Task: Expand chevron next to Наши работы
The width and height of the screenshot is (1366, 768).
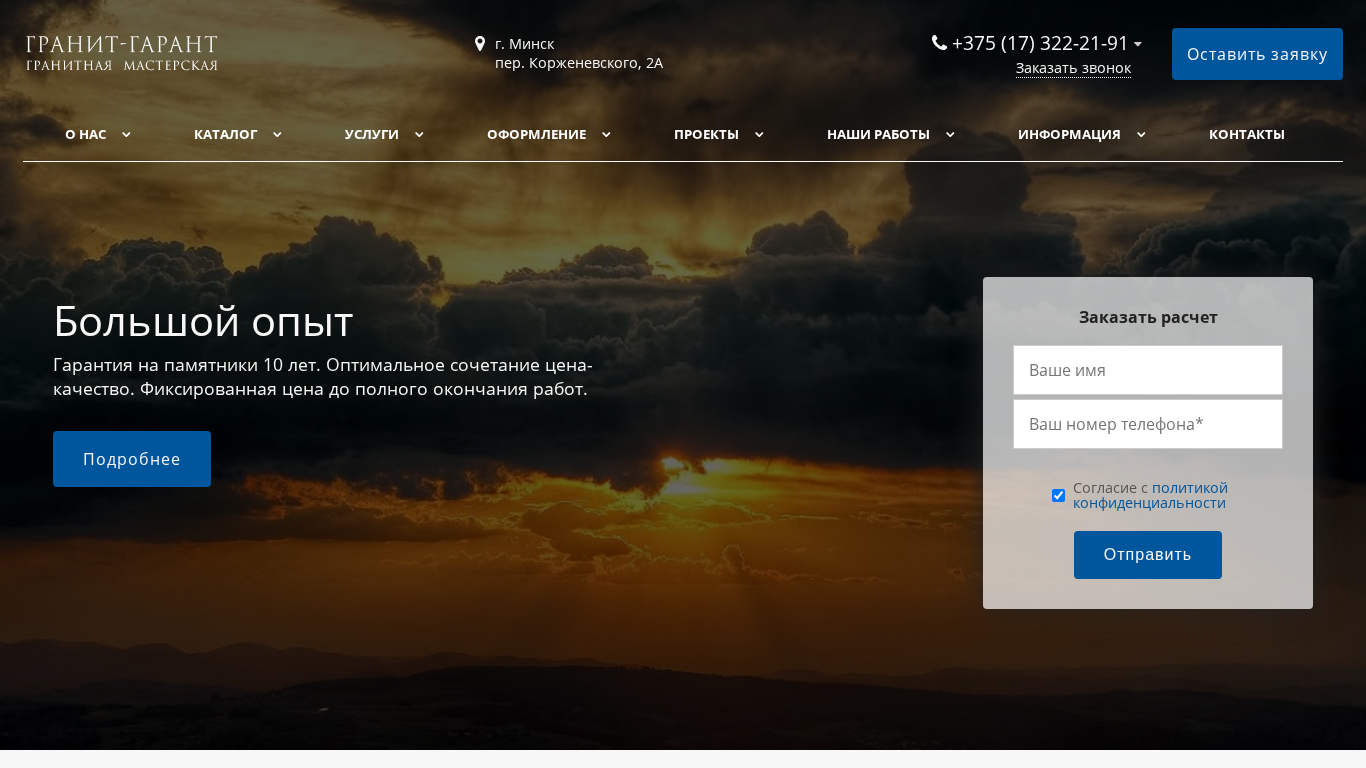Action: 950,135
